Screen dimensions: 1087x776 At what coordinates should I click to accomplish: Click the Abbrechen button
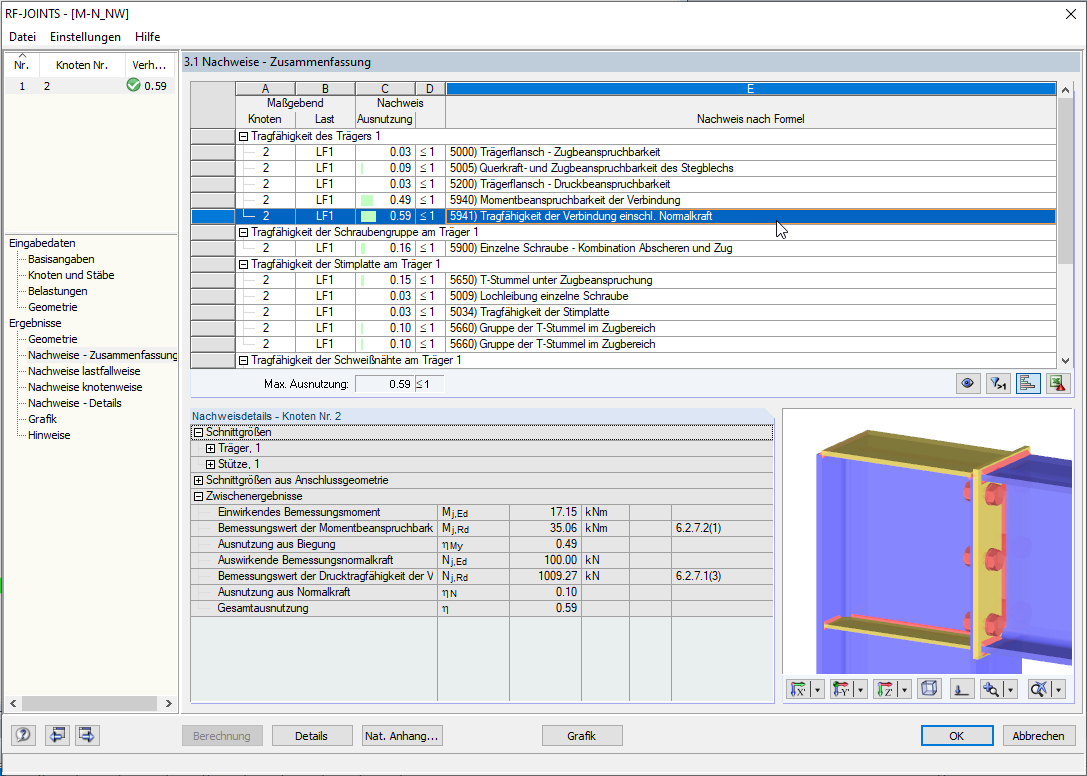(1038, 736)
